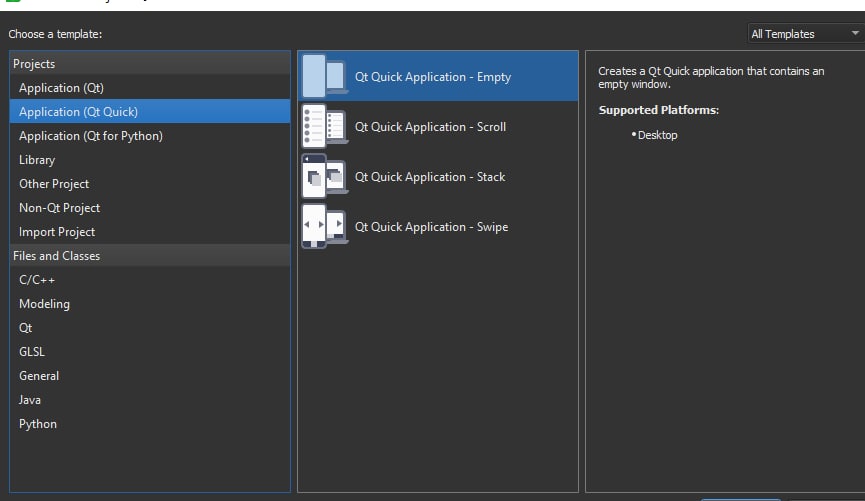
Task: Click the 'Choose a template:' label
Action: [x=55, y=34]
